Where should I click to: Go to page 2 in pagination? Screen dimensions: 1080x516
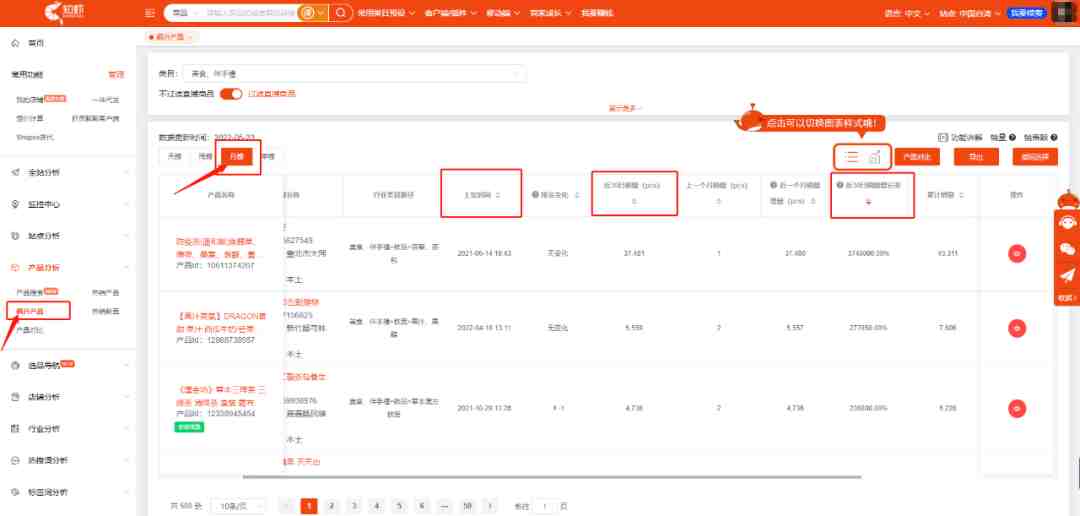[x=331, y=506]
